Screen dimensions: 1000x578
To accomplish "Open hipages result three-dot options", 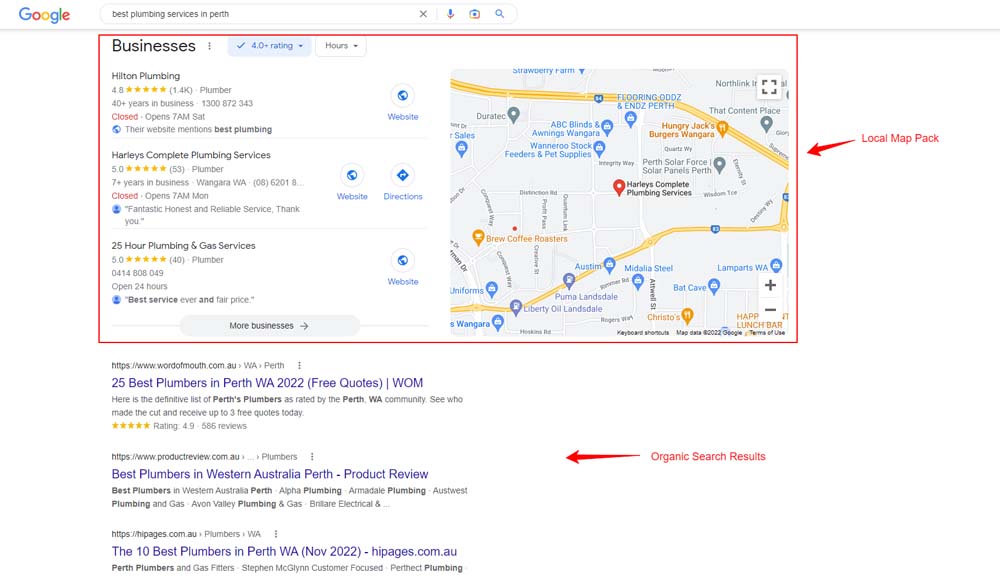I will click(x=276, y=534).
